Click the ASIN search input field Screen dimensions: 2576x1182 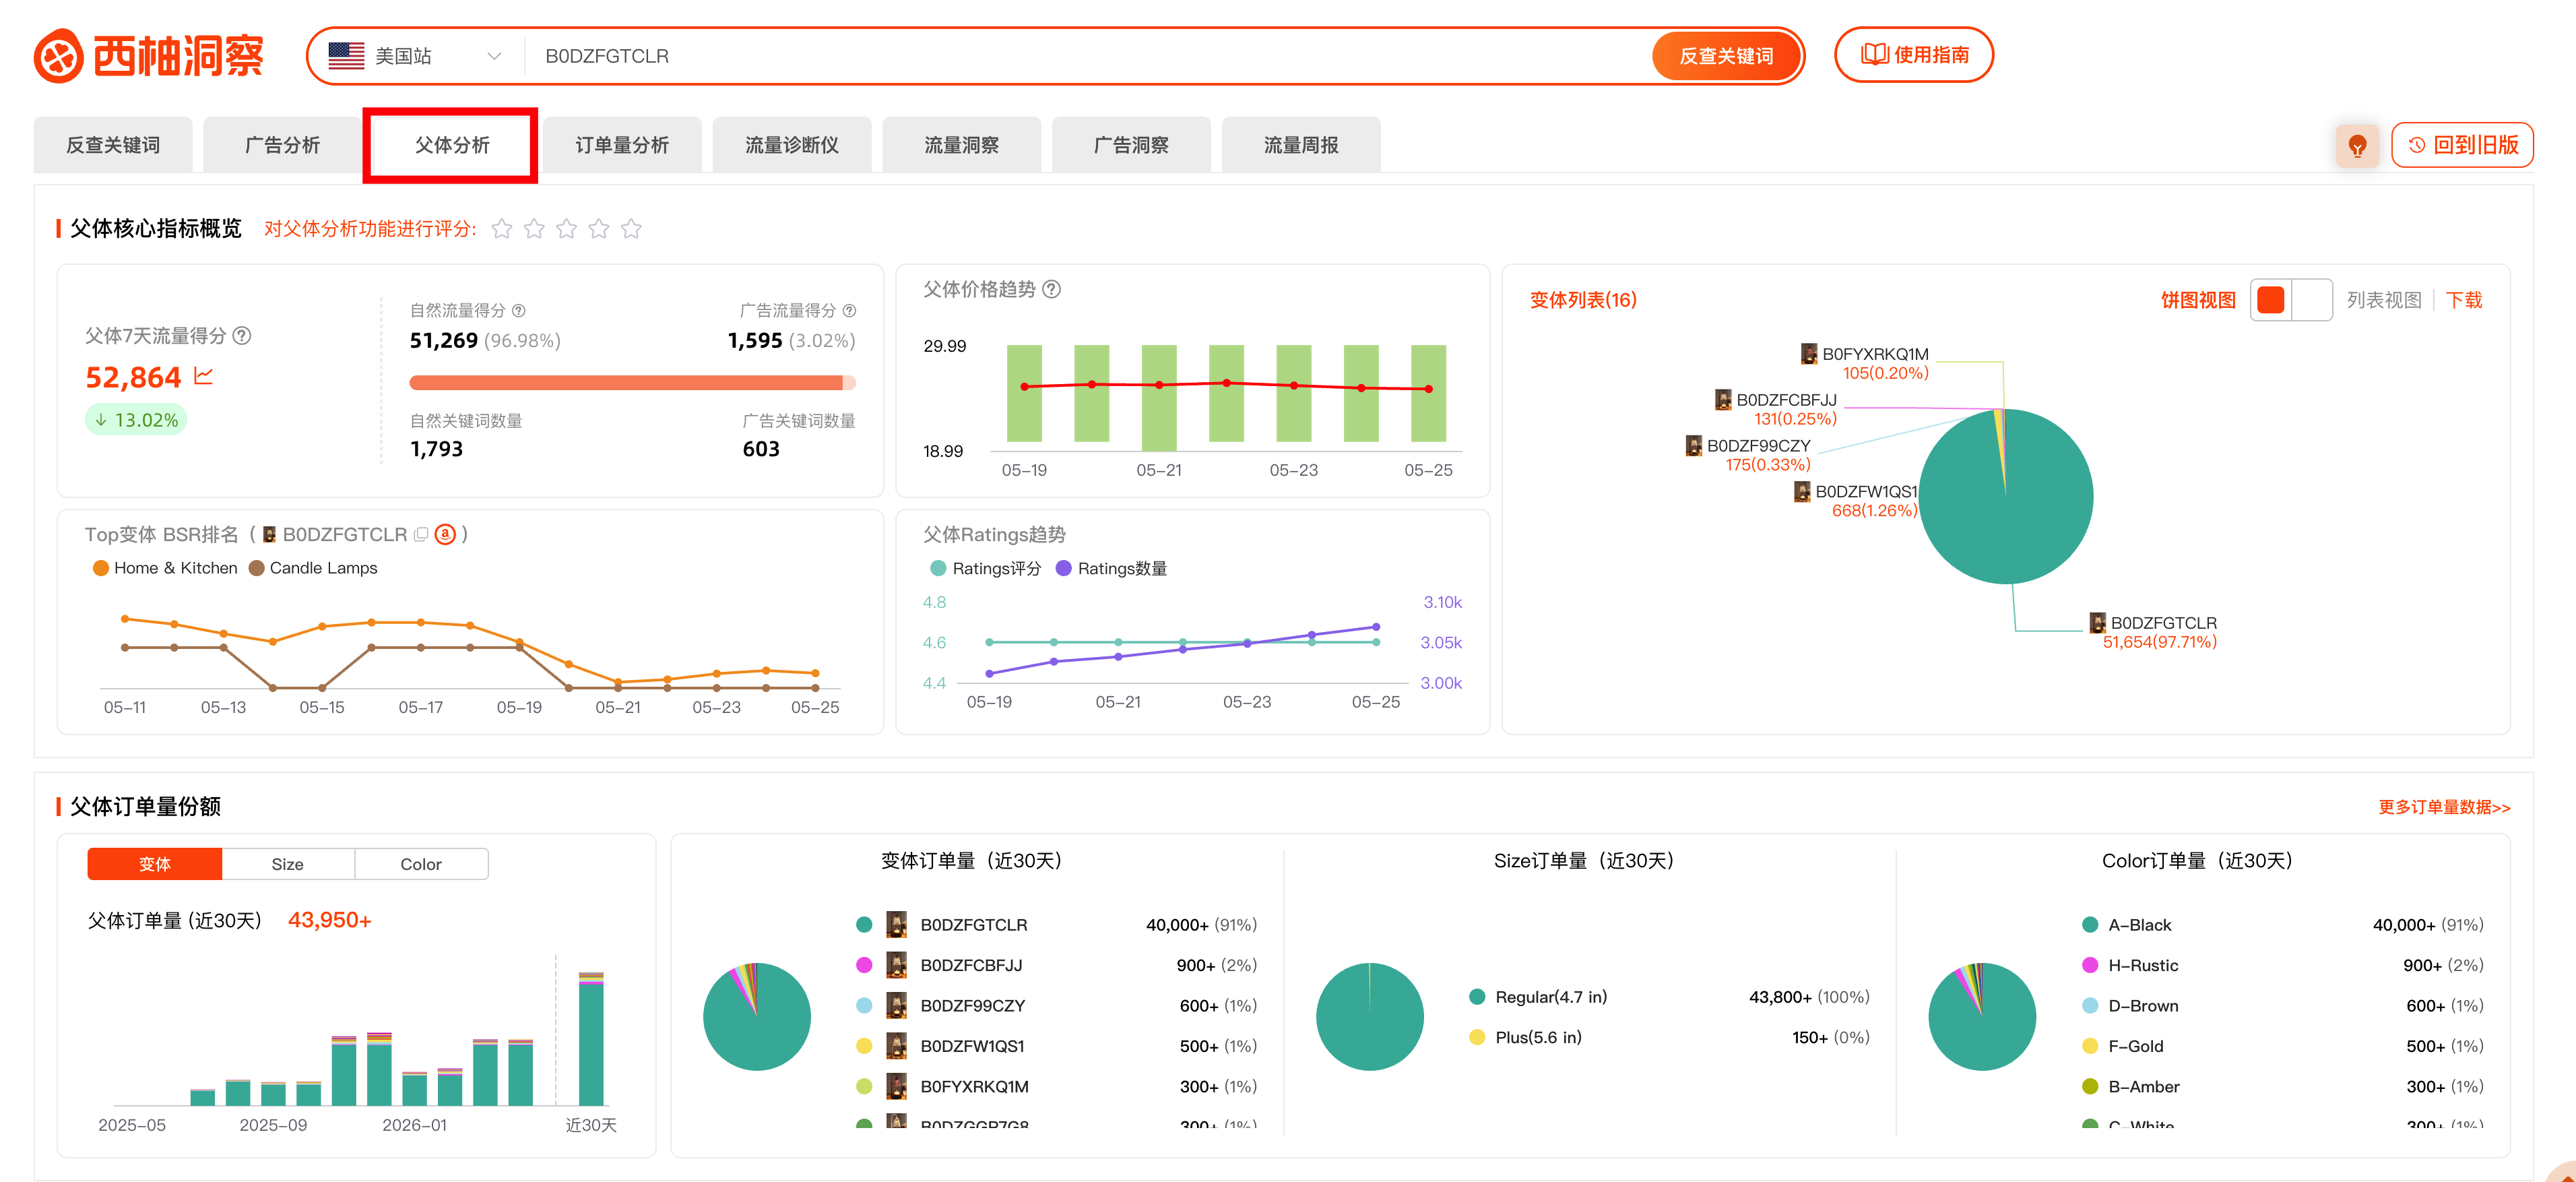point(1090,56)
